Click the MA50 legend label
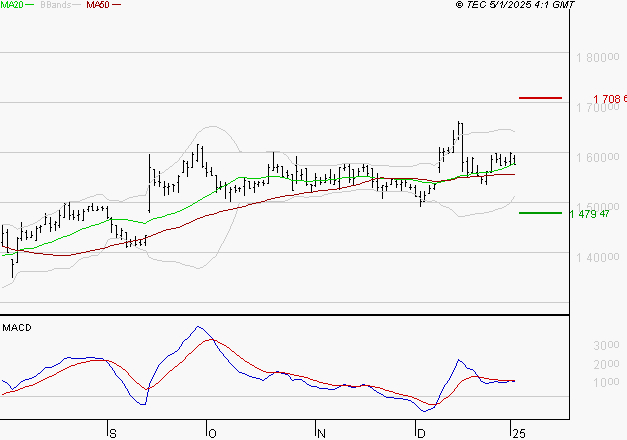 tap(98, 5)
